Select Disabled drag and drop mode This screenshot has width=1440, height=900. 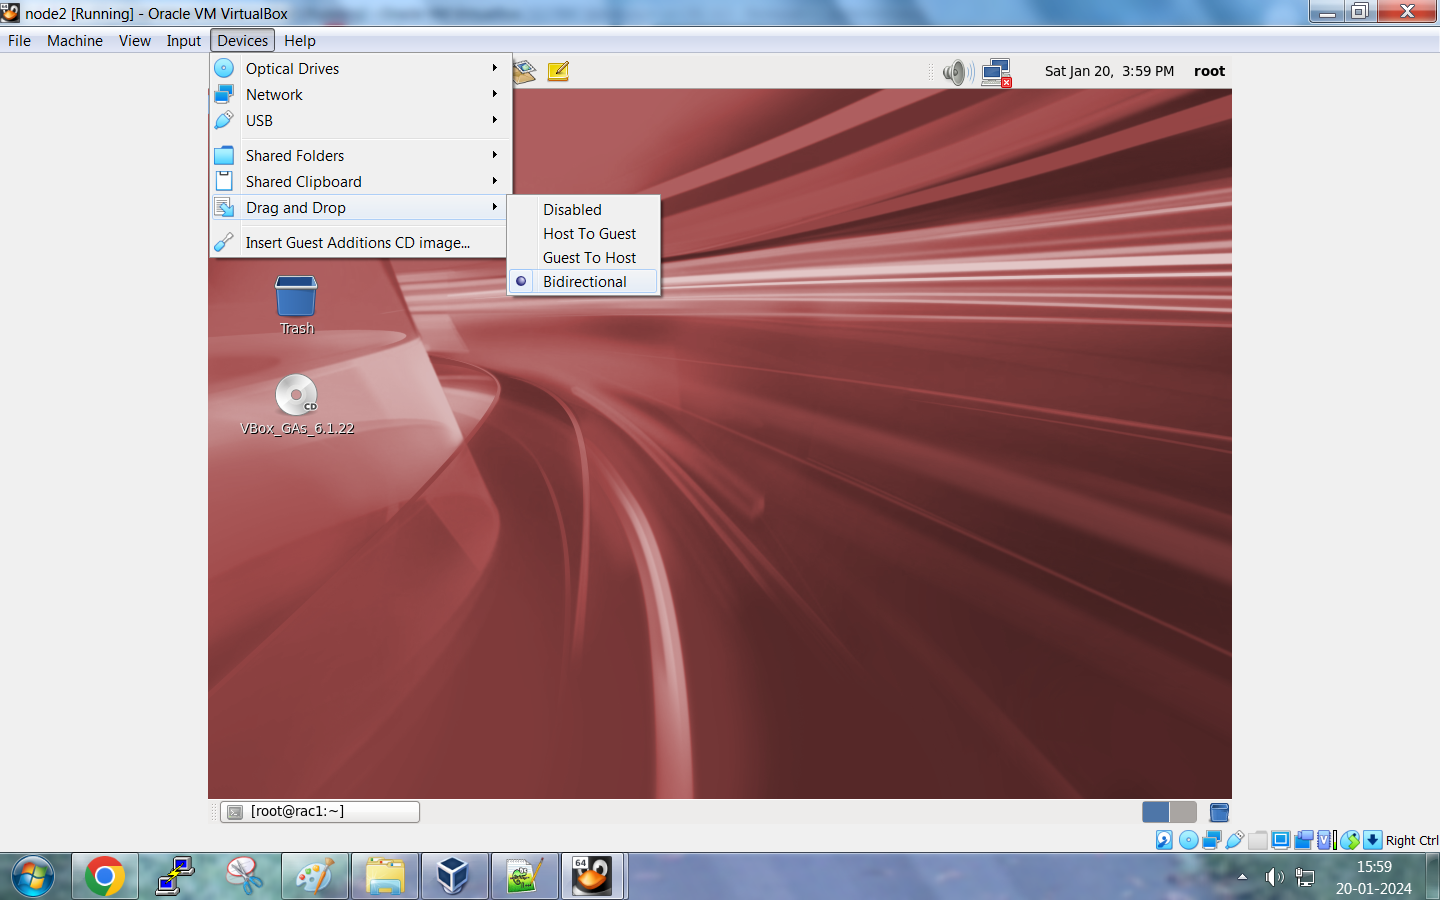[x=584, y=210]
